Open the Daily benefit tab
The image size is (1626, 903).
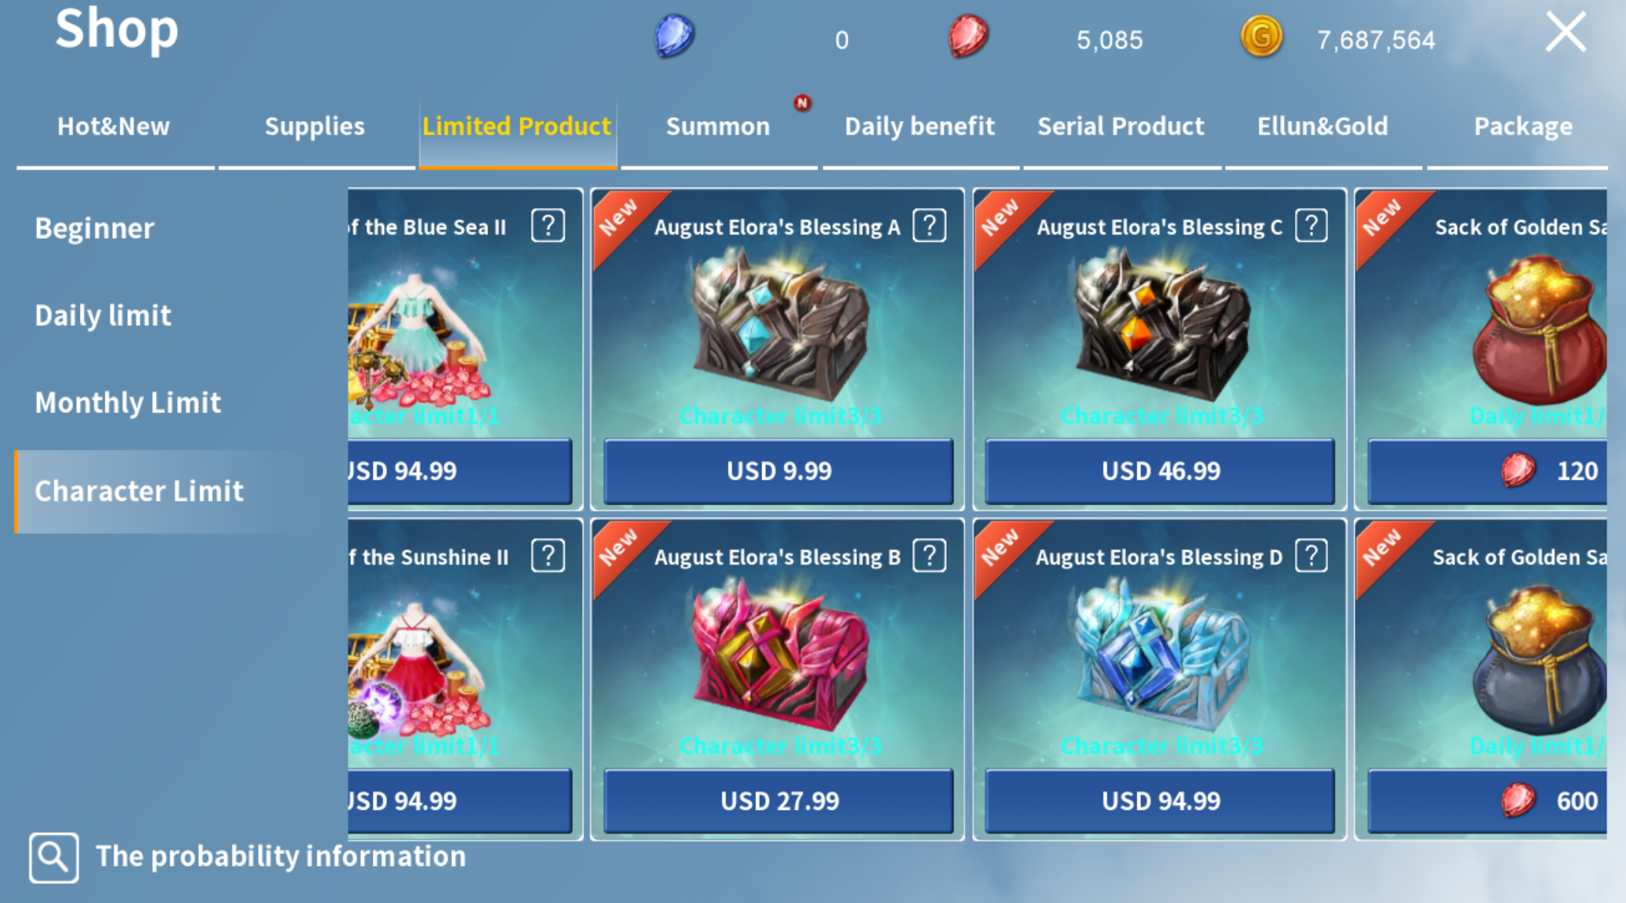click(919, 127)
